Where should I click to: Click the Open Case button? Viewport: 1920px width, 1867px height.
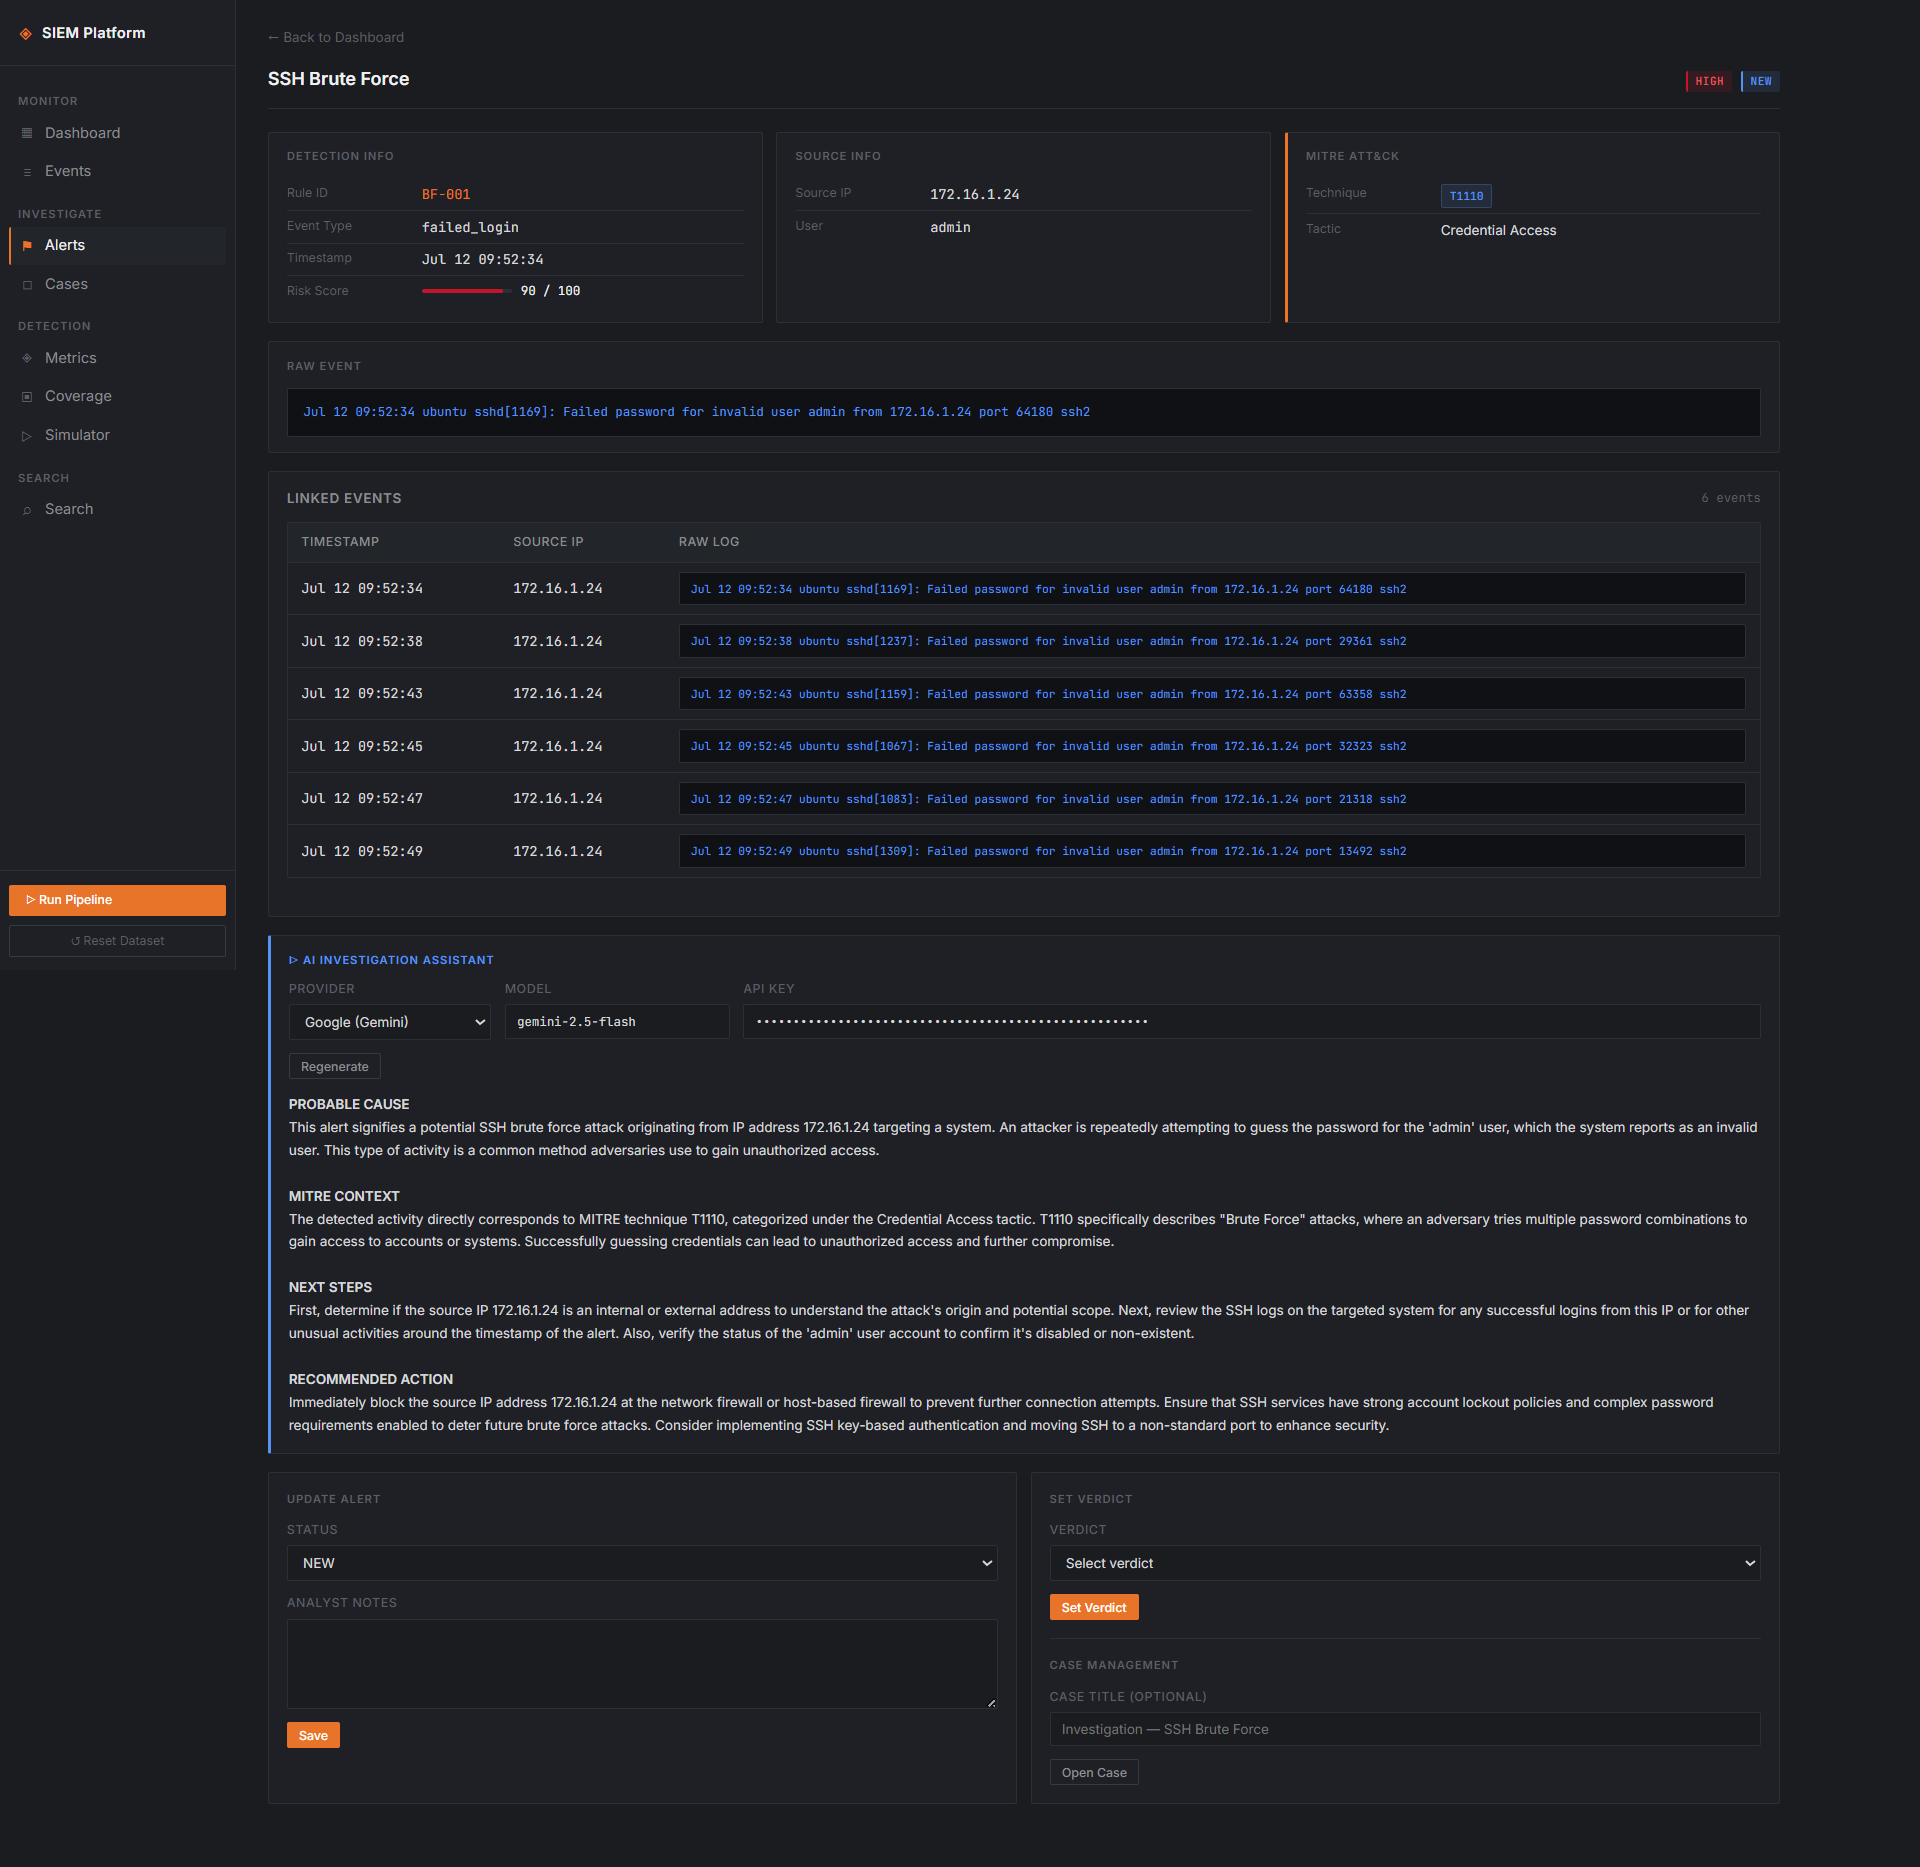1094,1773
